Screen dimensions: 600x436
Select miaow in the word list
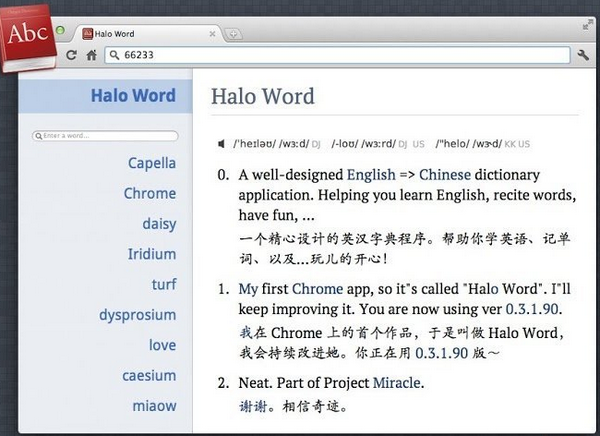coord(154,405)
